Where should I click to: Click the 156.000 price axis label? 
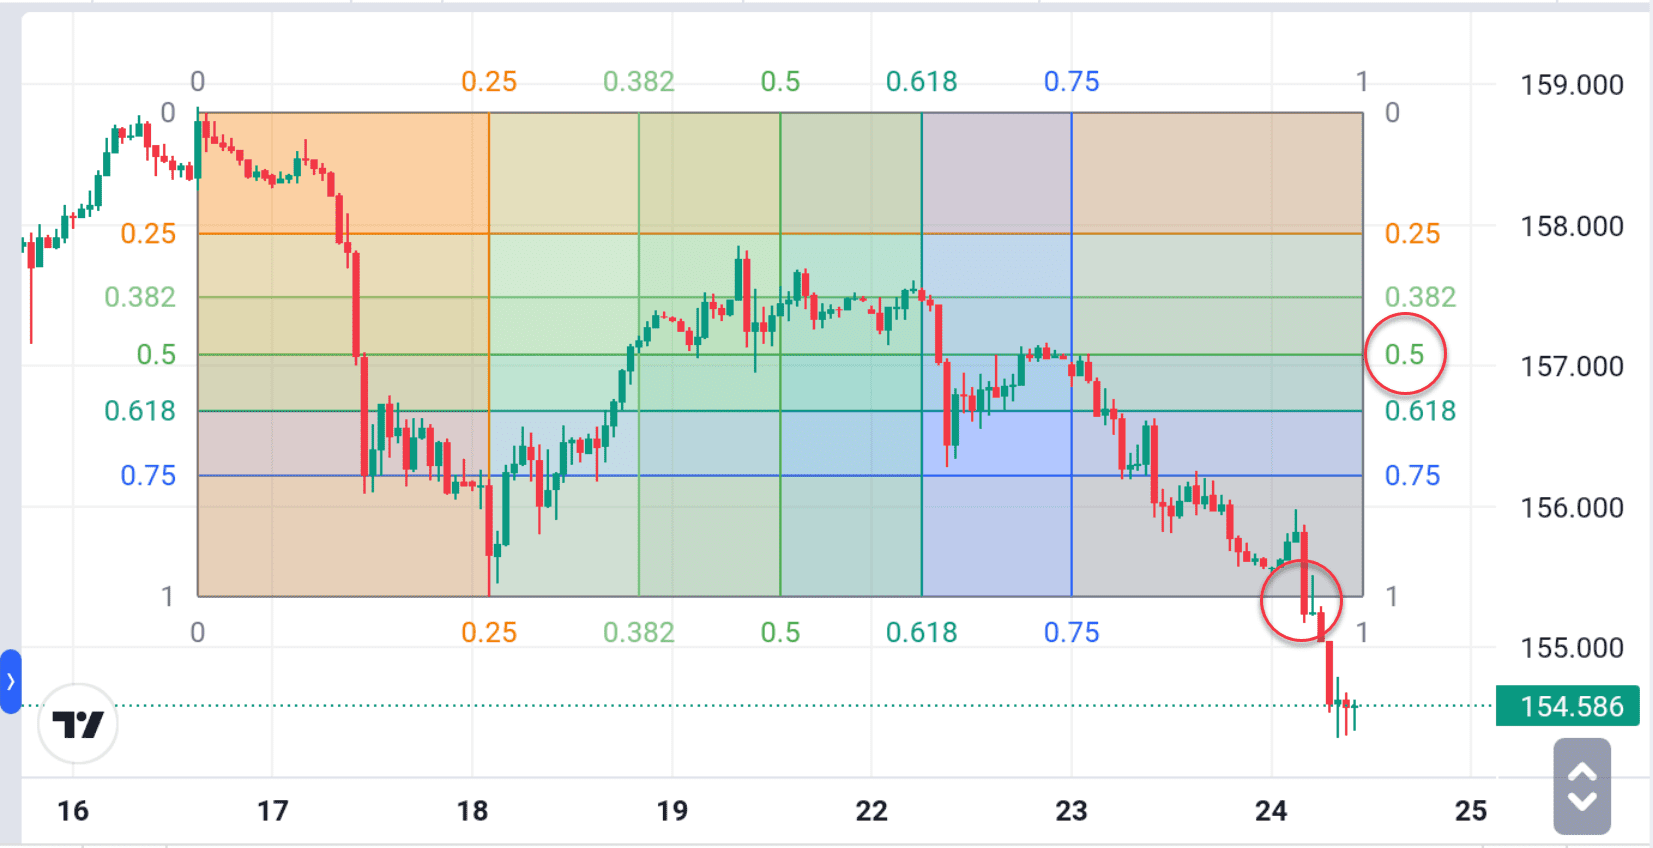point(1572,507)
